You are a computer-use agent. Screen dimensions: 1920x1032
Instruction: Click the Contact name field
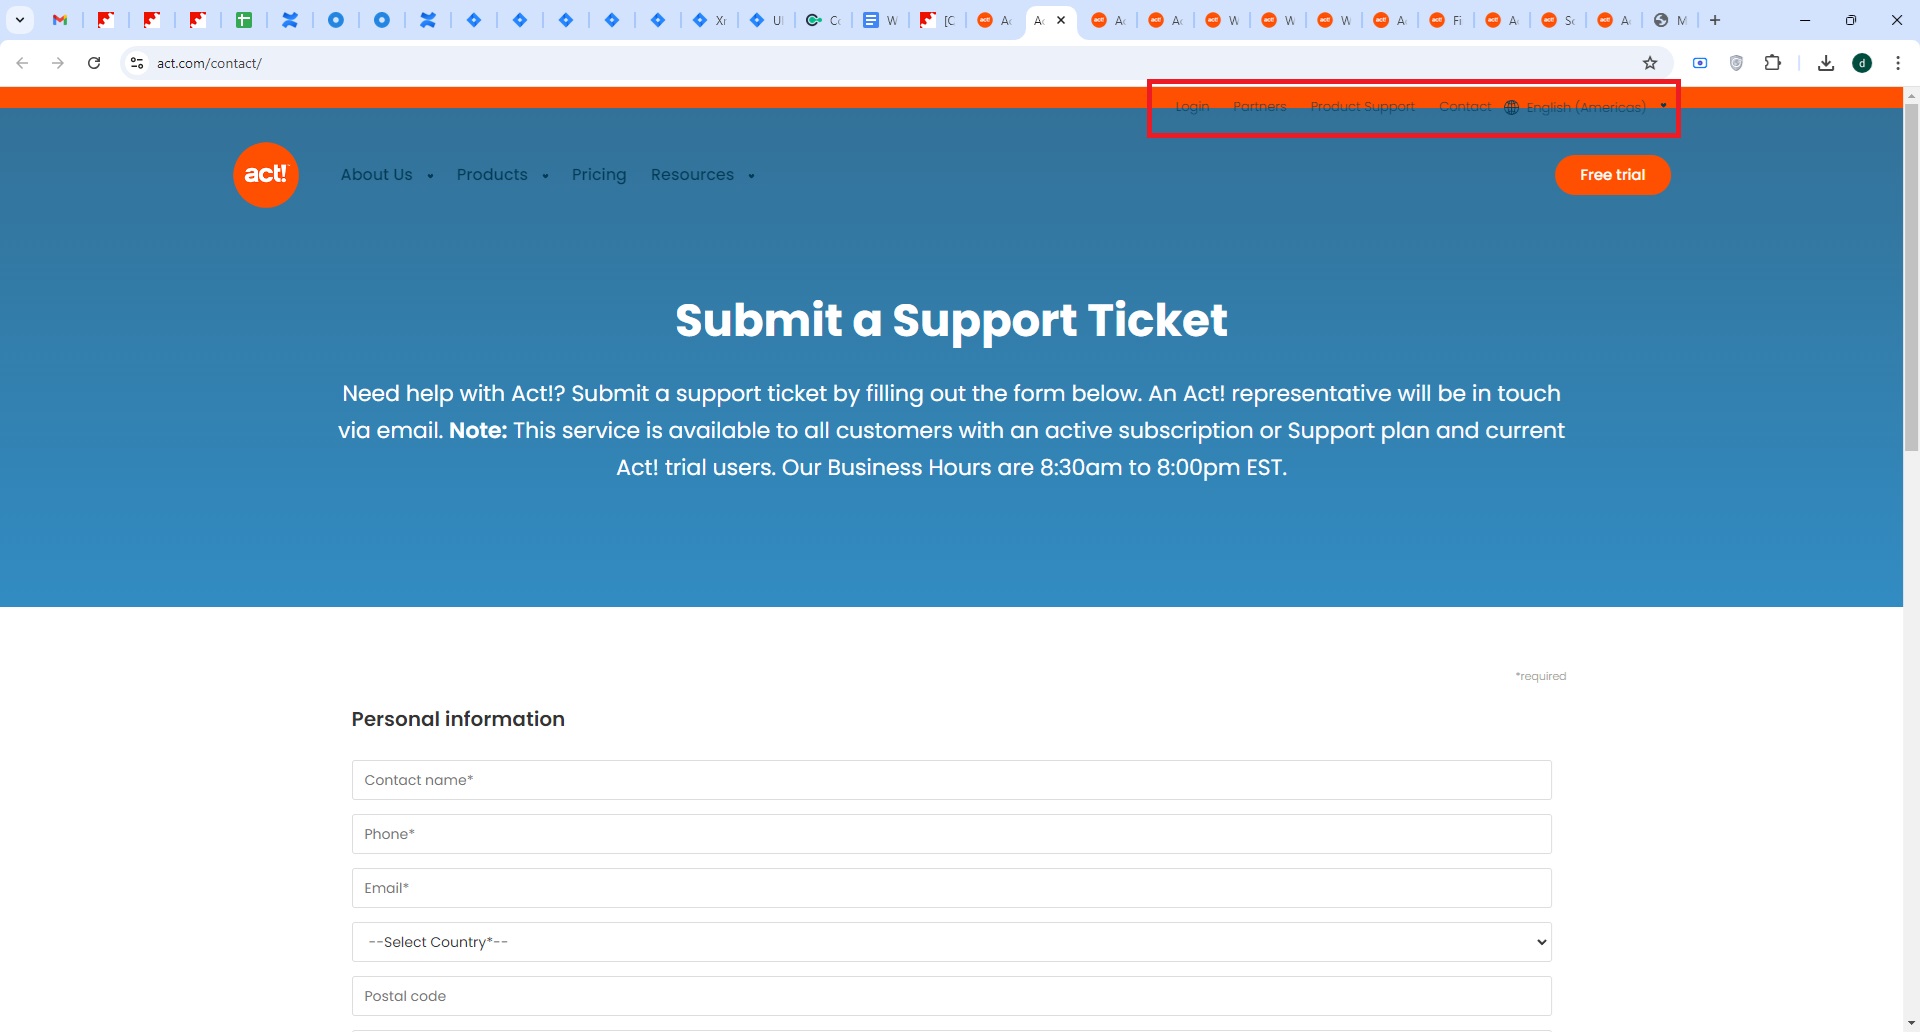[951, 780]
